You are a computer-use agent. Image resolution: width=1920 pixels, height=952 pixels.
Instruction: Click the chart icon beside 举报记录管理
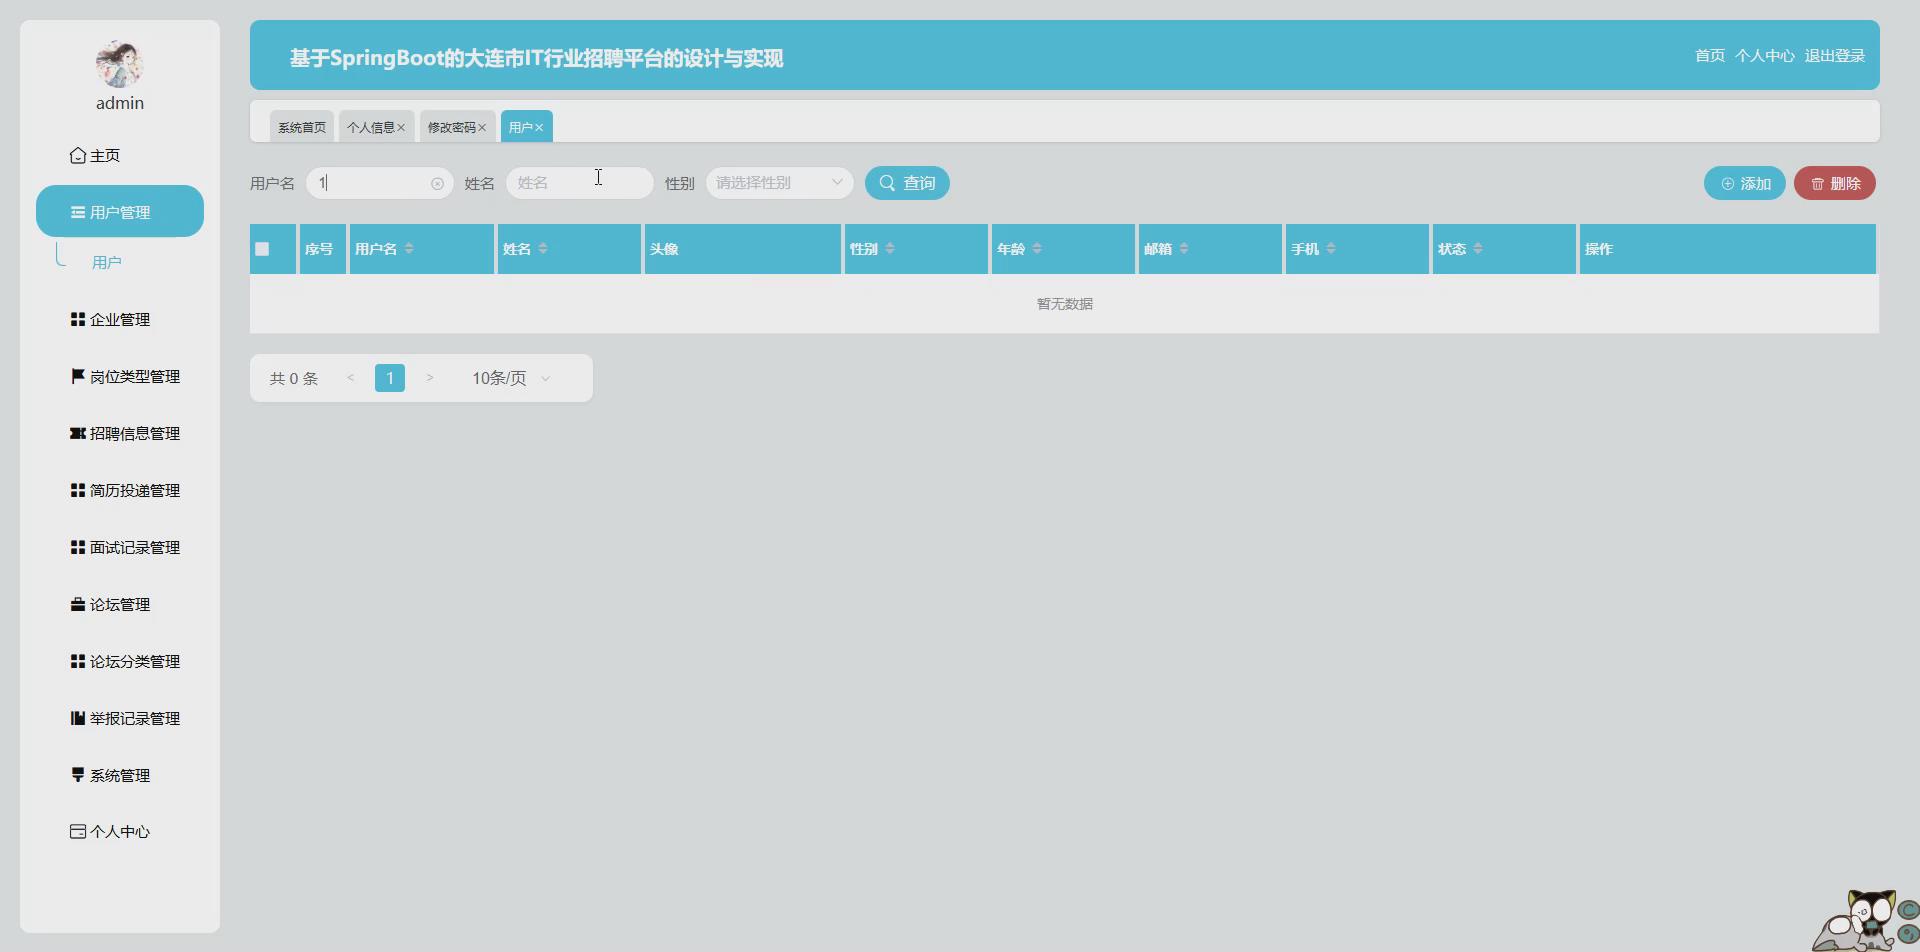click(x=78, y=718)
